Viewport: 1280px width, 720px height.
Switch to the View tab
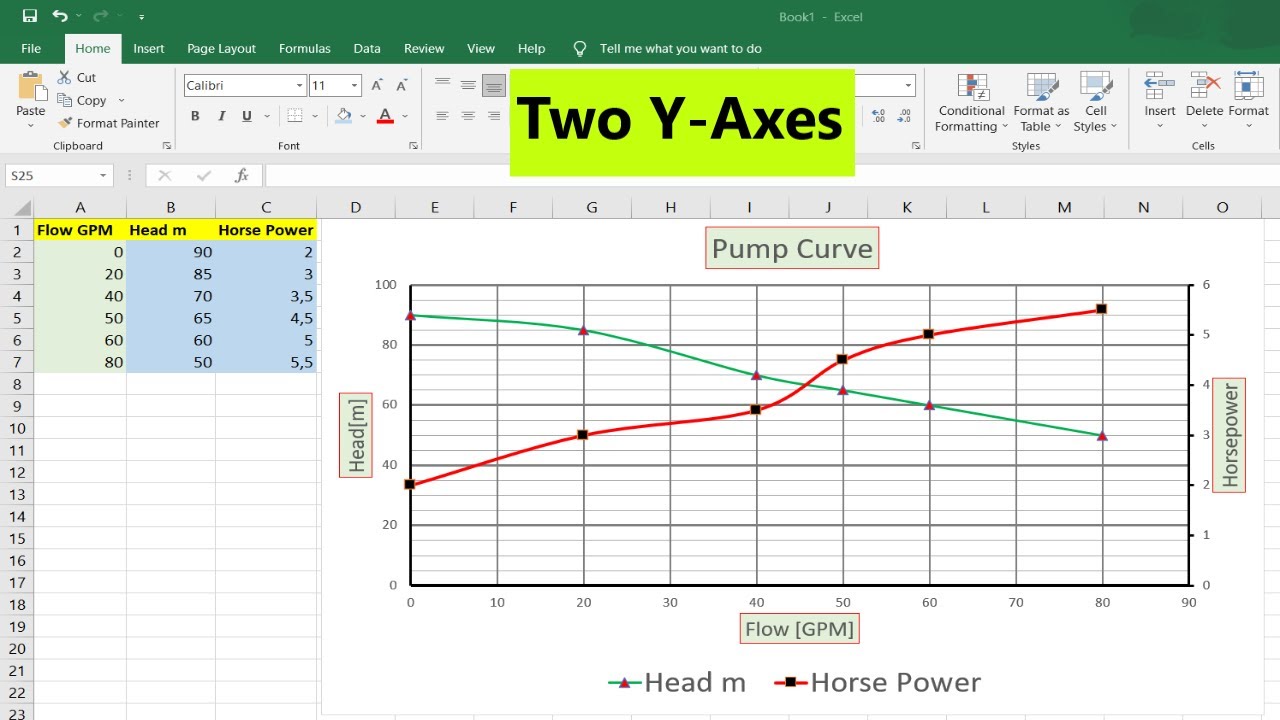481,48
